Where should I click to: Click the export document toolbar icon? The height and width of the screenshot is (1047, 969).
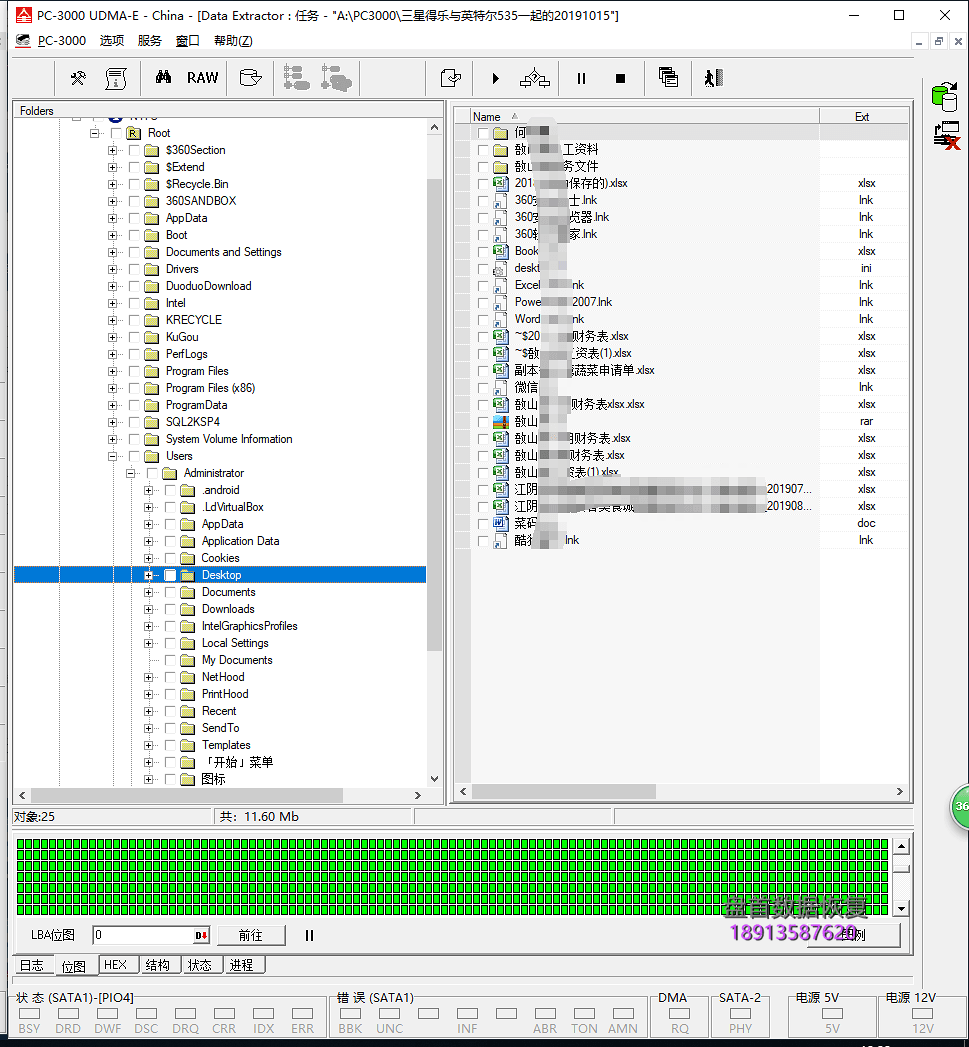click(451, 78)
